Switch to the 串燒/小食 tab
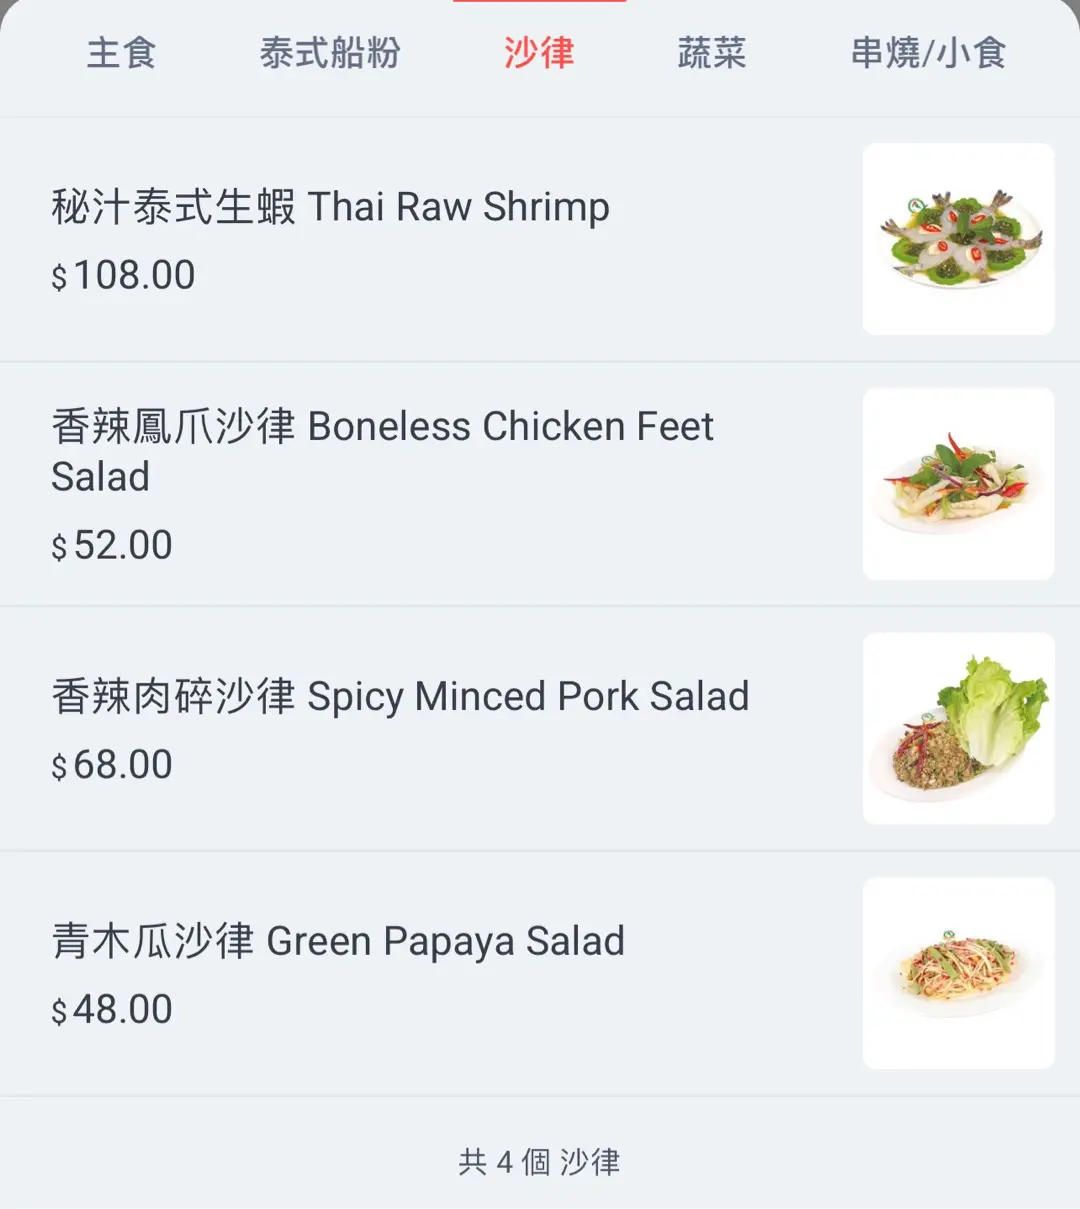 coord(928,53)
